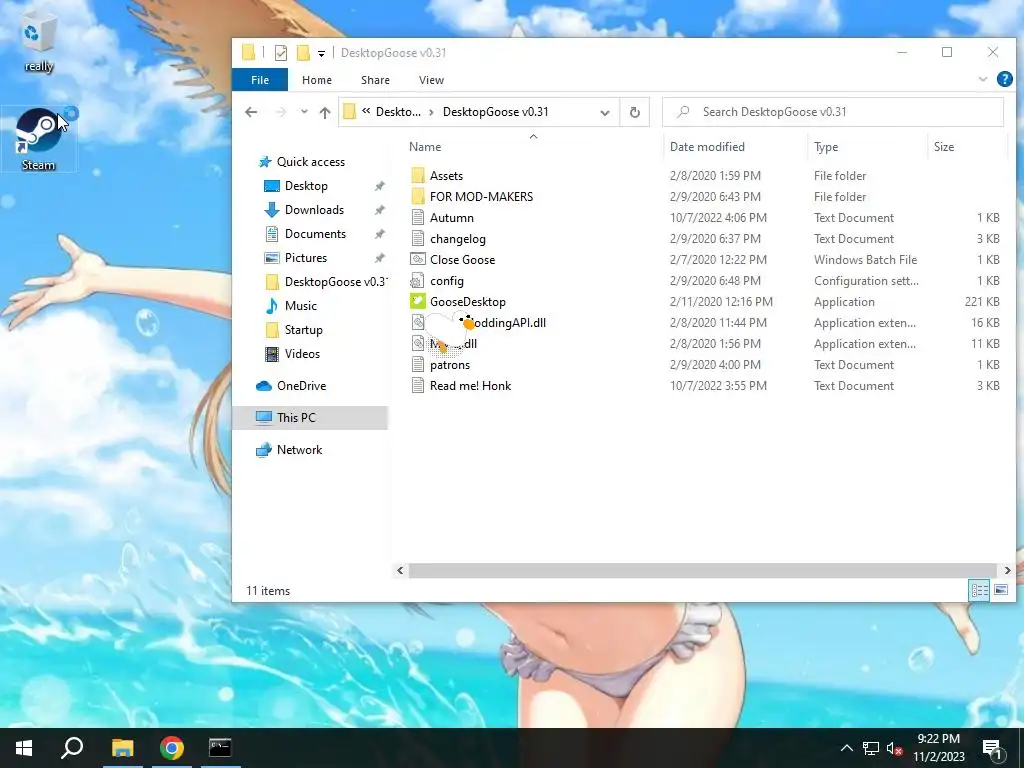Open Downloads in the navigation pane
1024x768 pixels.
(314, 210)
